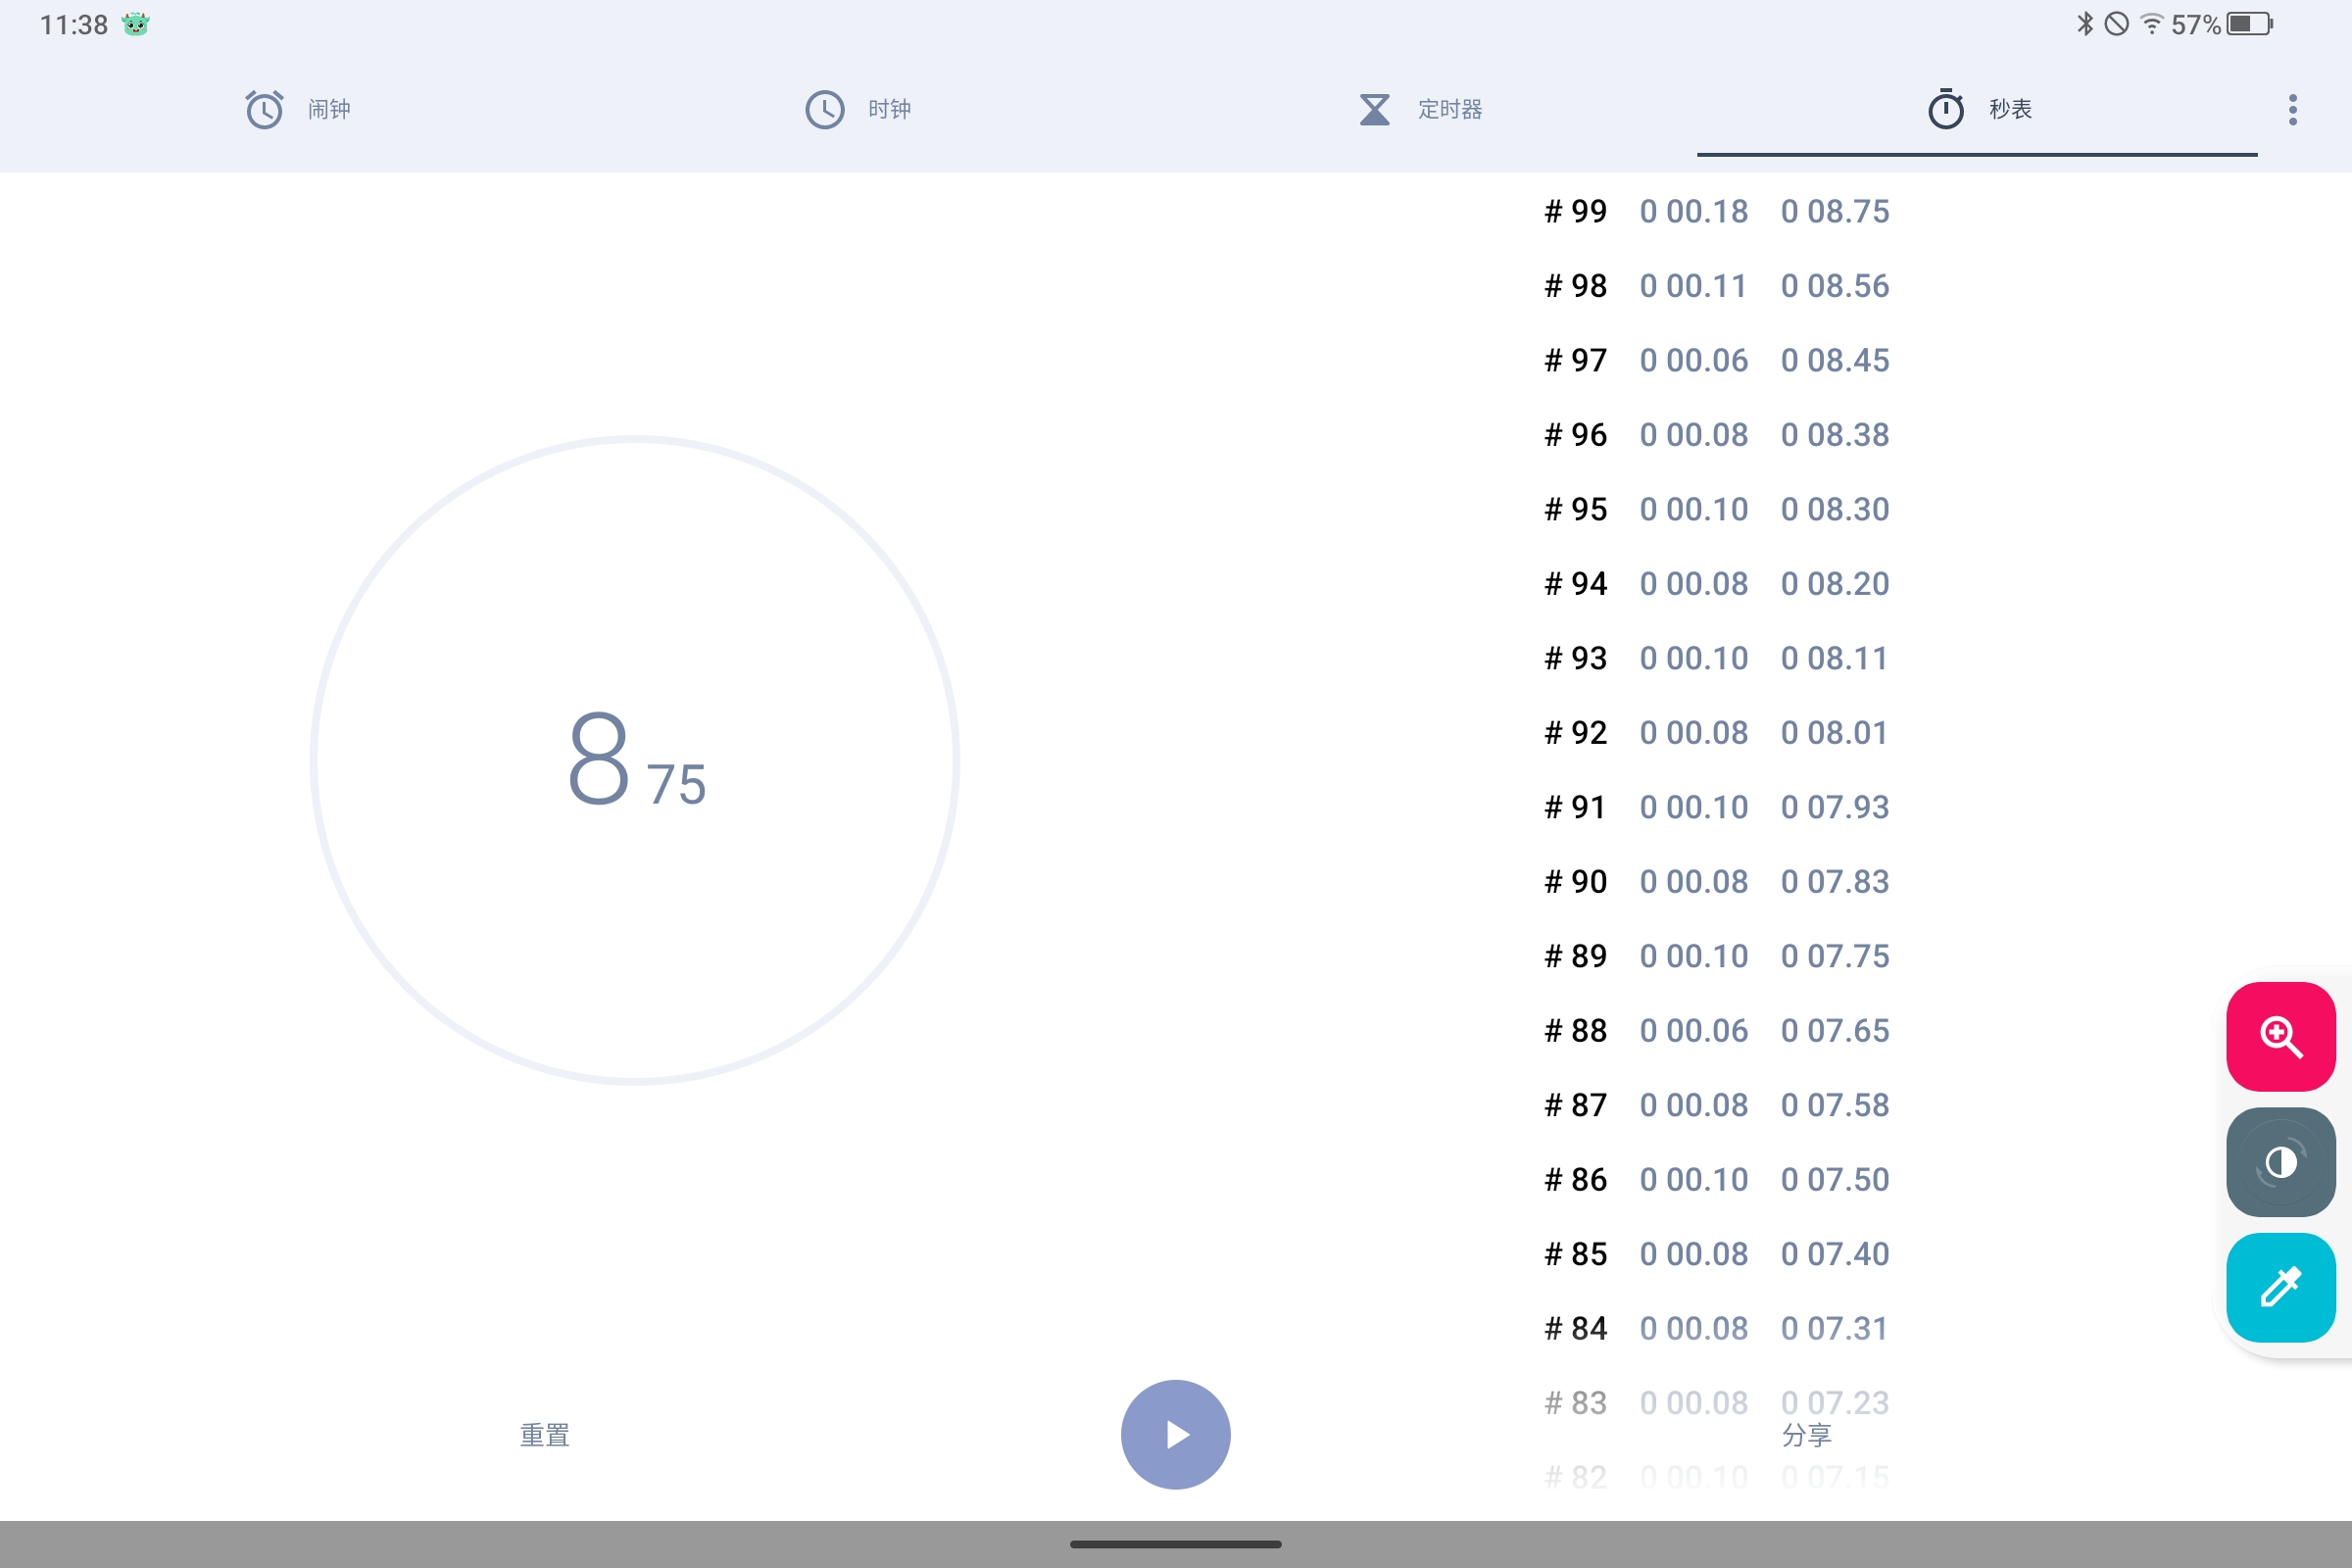
Task: Switch to the 时钟 tab
Action: point(889,109)
